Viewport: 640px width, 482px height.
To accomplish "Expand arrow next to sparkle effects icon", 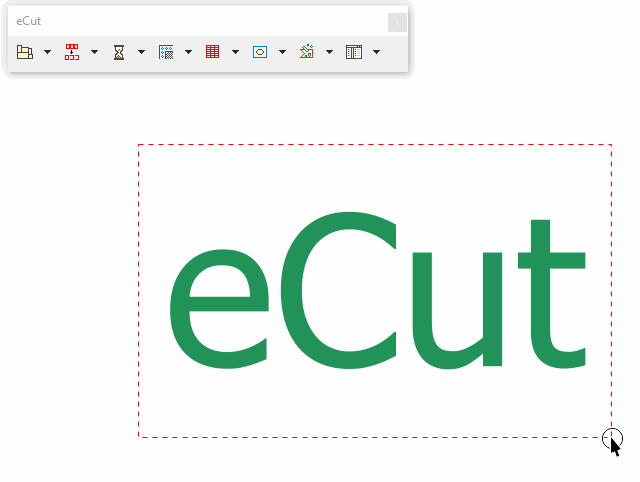I will click(329, 52).
